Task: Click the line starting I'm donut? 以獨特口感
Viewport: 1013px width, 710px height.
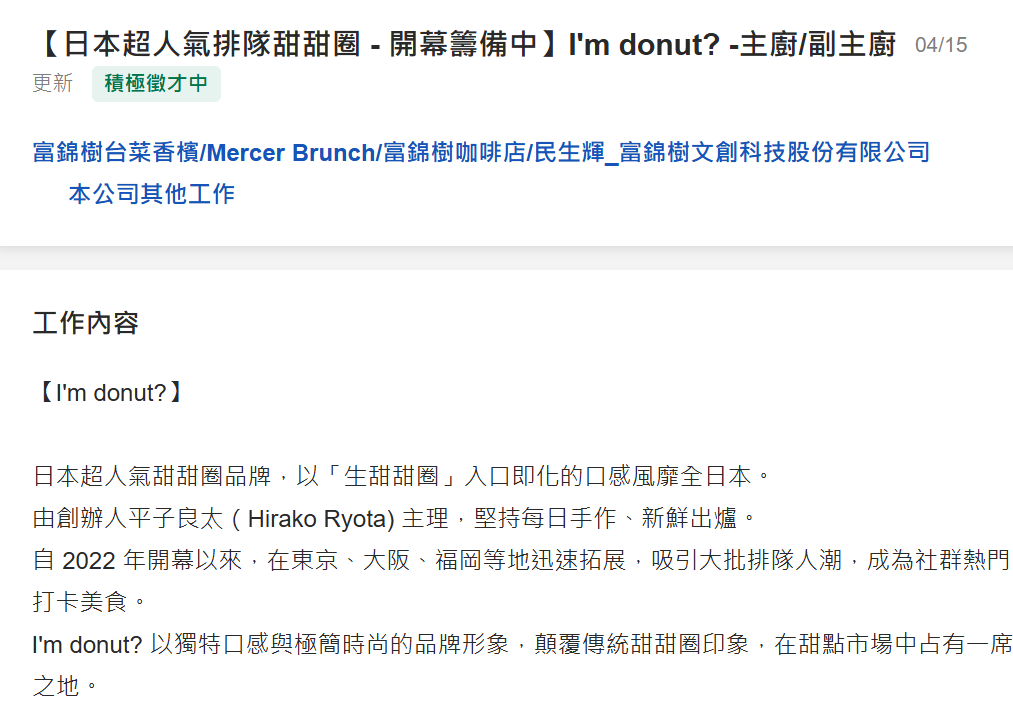Action: click(522, 644)
